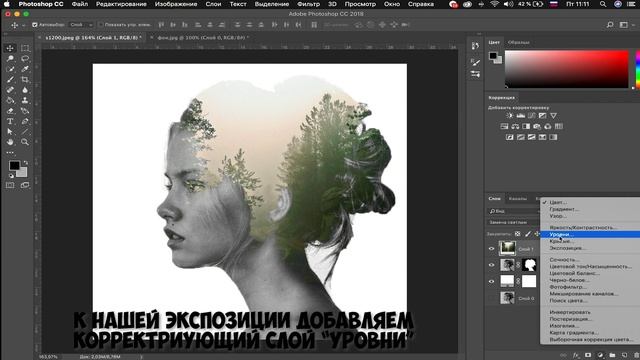Switch to the Образцы tab

click(x=519, y=42)
